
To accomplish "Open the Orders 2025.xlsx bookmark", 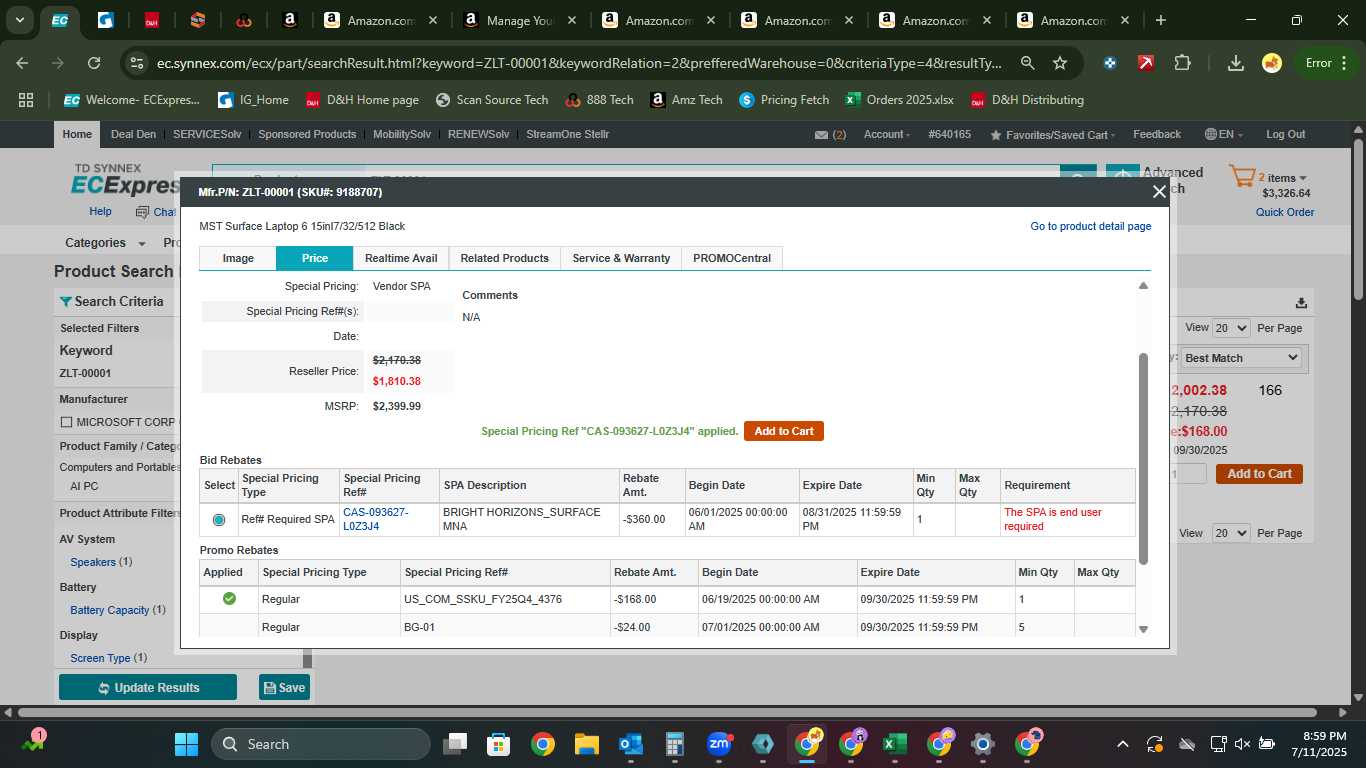I will (x=899, y=100).
